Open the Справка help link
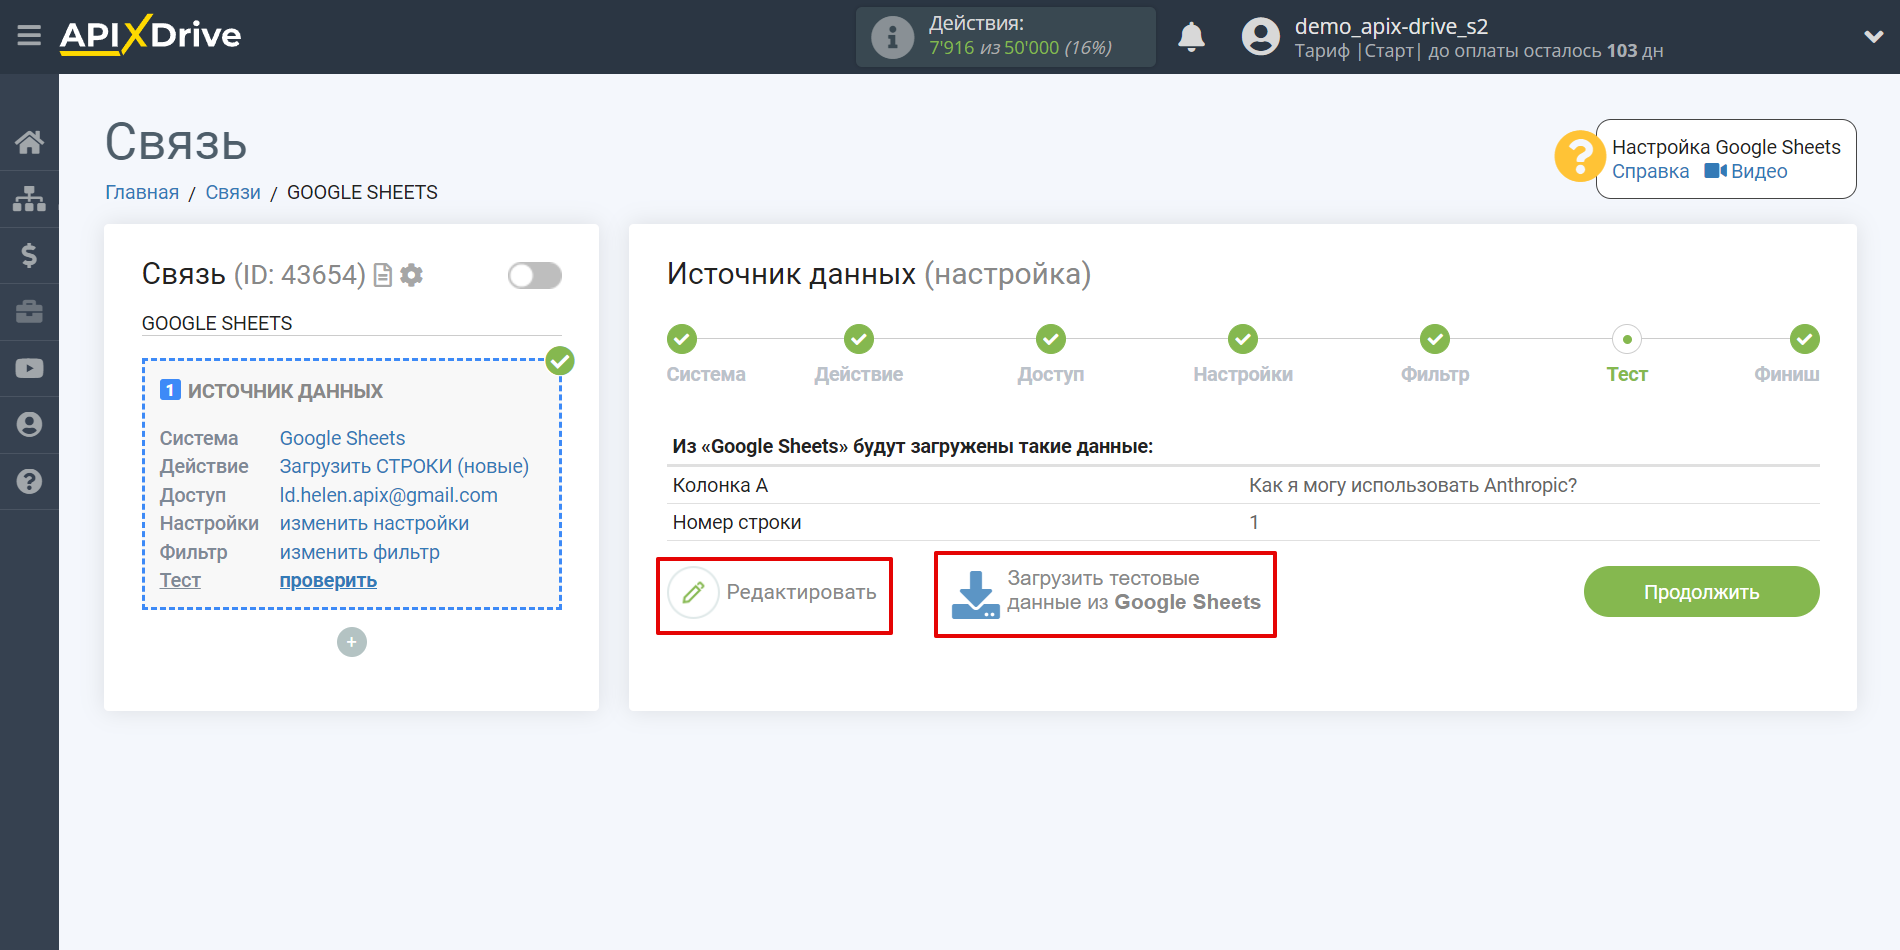Image resolution: width=1900 pixels, height=950 pixels. [1650, 171]
